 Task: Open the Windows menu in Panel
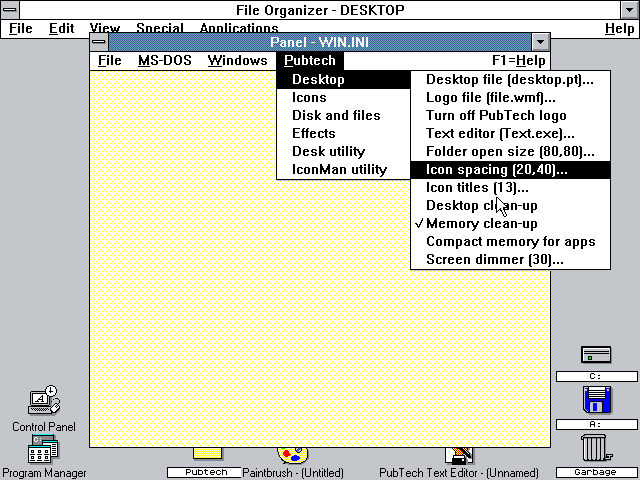pos(237,60)
